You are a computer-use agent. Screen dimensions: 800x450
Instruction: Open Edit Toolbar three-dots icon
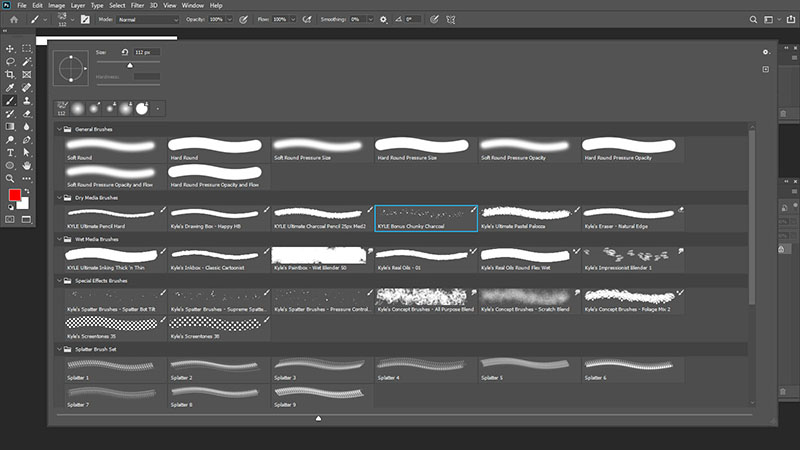pyautogui.click(x=27, y=179)
